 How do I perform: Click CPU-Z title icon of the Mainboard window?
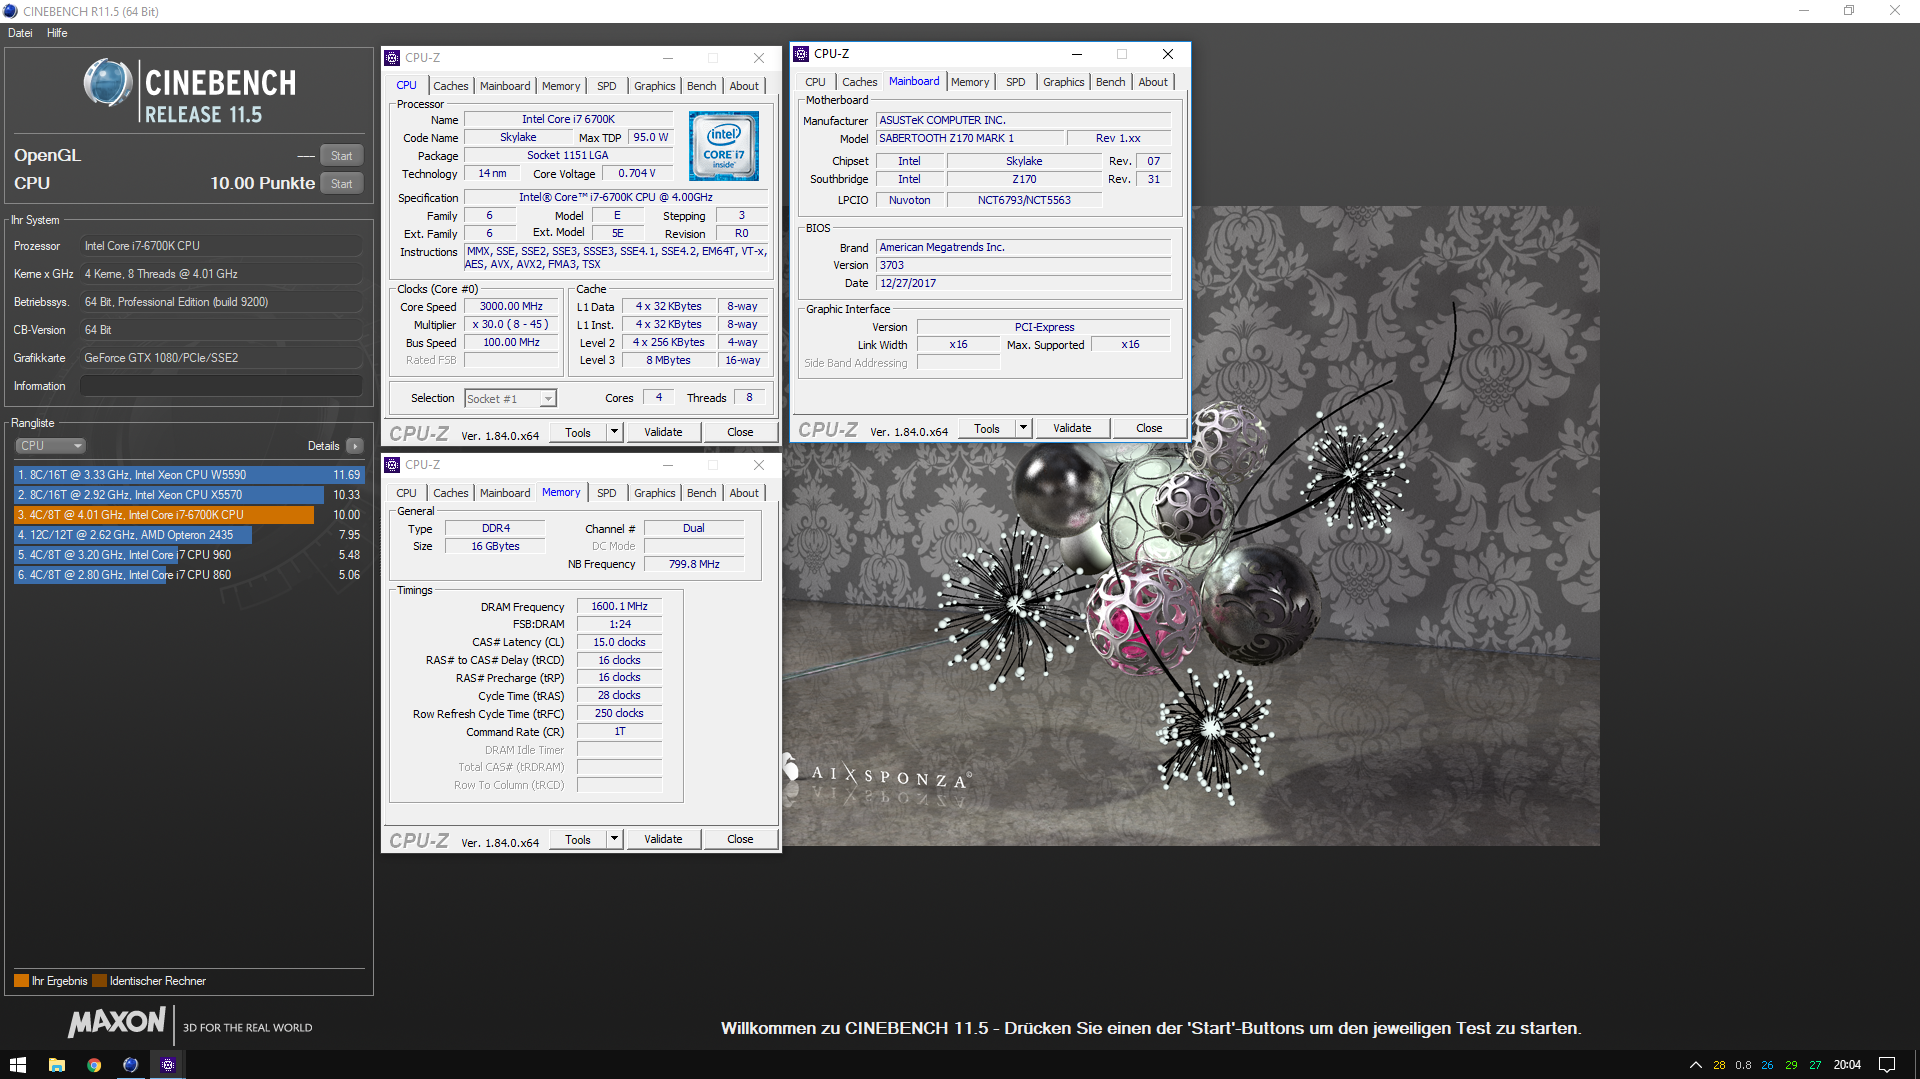[801, 54]
